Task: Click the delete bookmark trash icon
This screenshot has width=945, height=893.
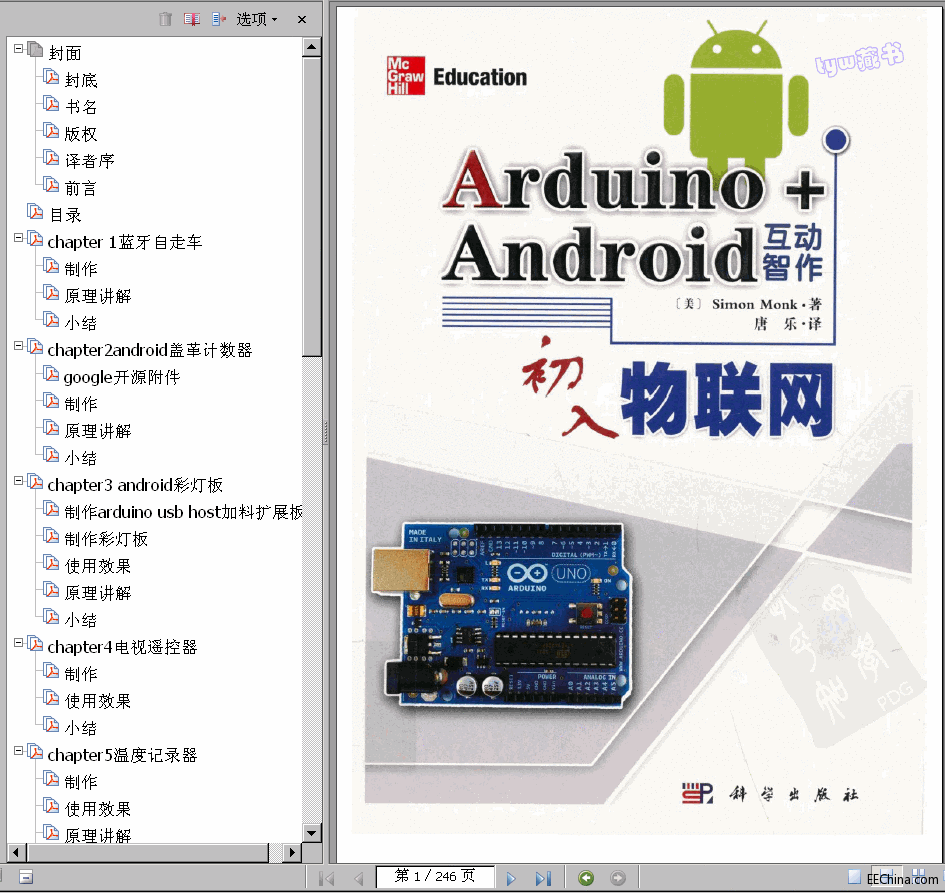Action: [x=166, y=19]
